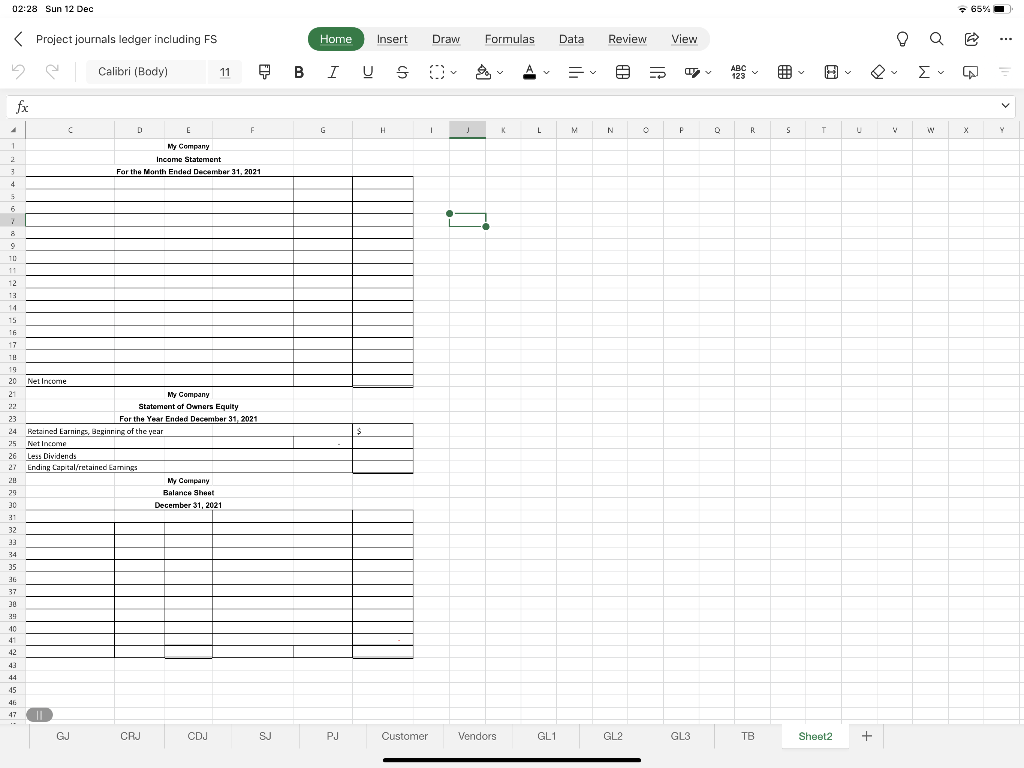Viewport: 1024px width, 768px height.
Task: Click the Undo arrow icon
Action: pyautogui.click(x=18, y=71)
